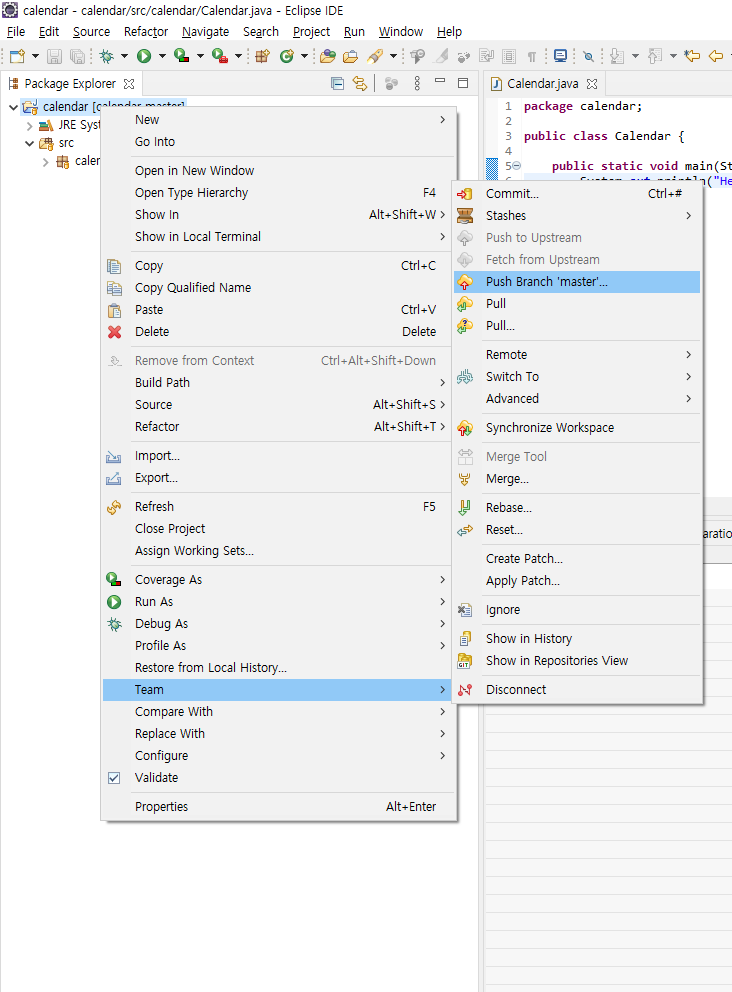Open the Navigate menu
The height and width of the screenshot is (992, 732).
click(x=206, y=32)
